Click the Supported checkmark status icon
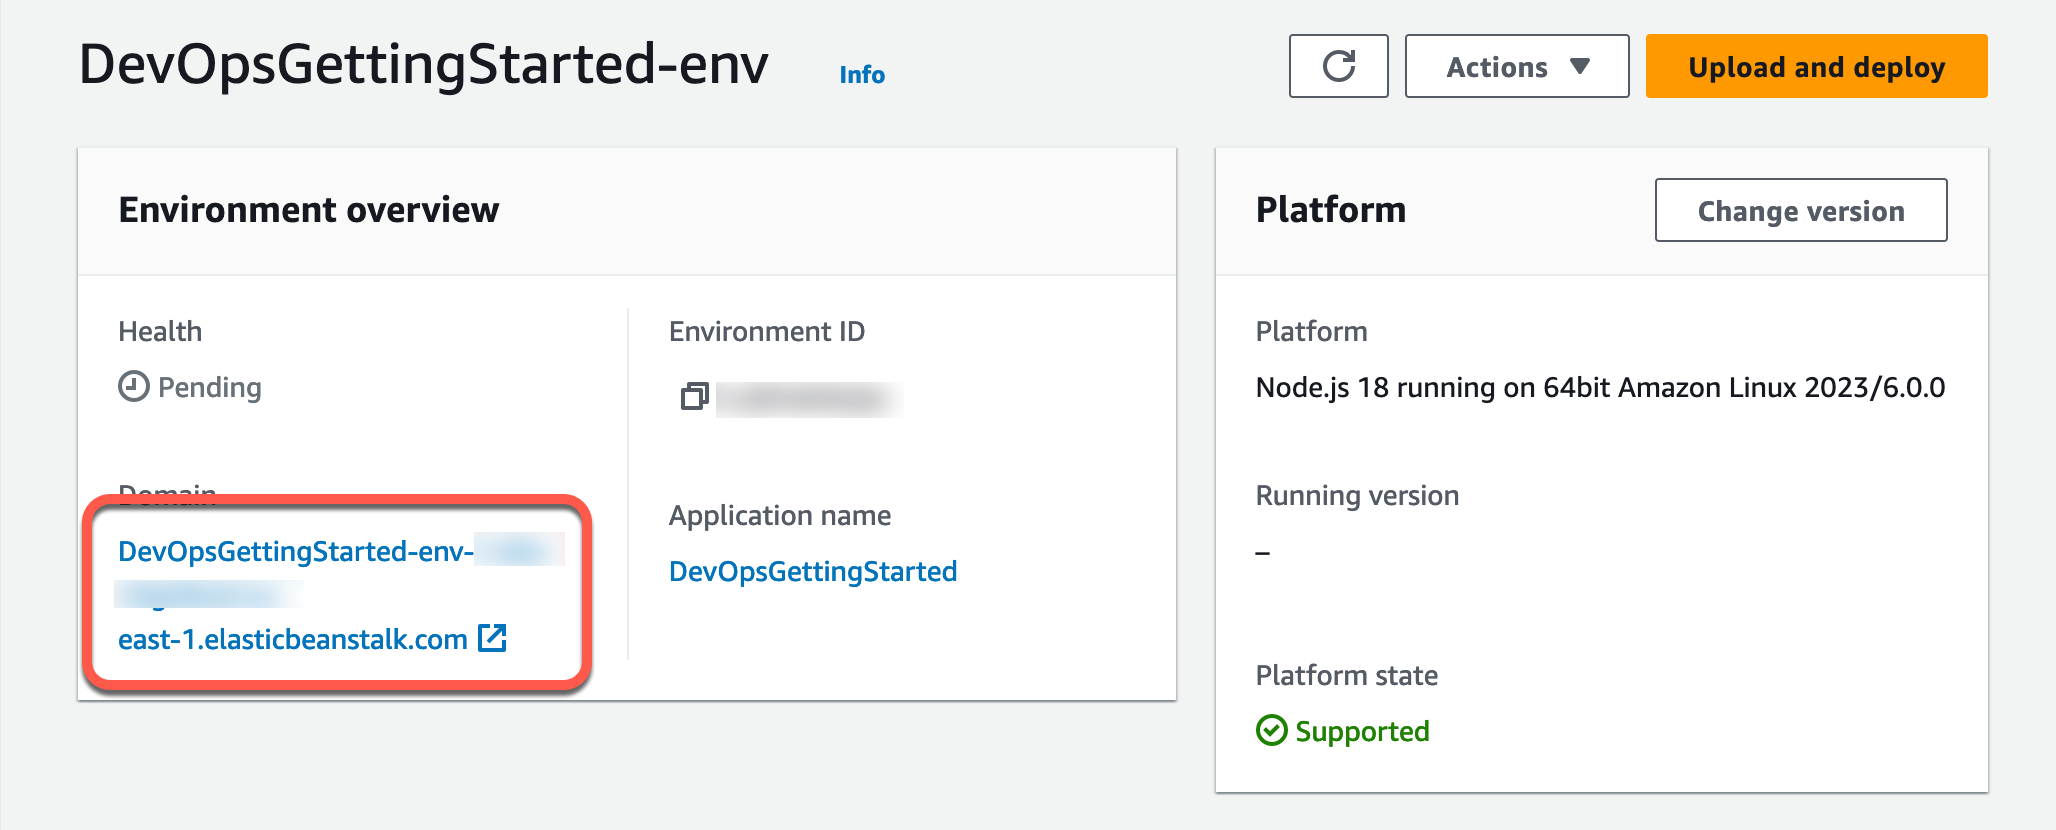The height and width of the screenshot is (830, 2056). 1271,730
